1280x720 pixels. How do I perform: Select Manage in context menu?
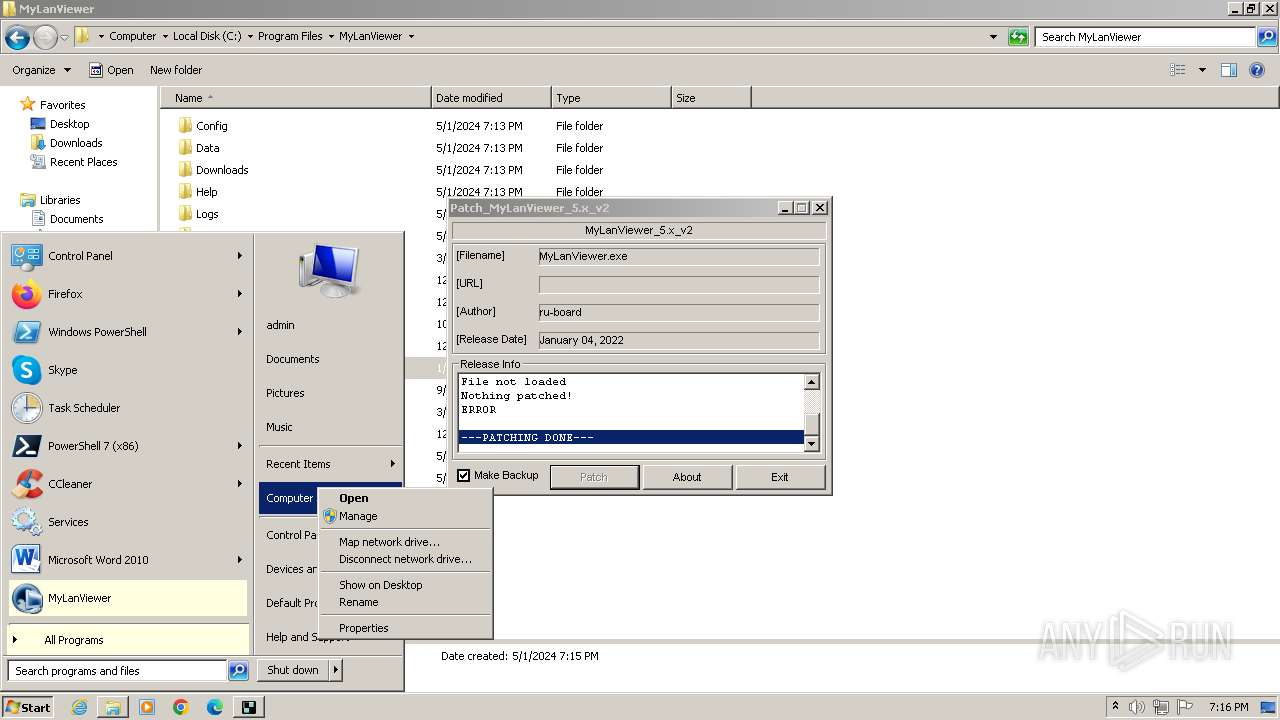(x=405, y=516)
